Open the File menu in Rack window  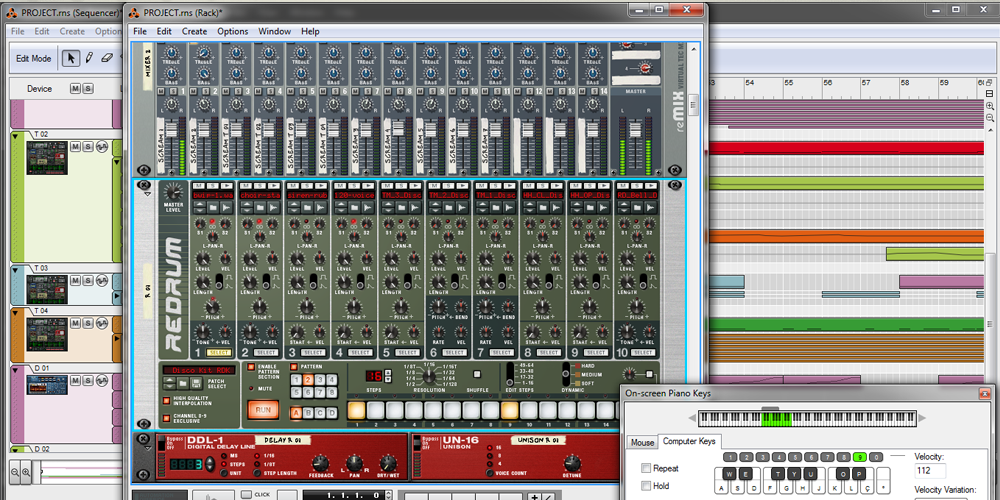pyautogui.click(x=140, y=31)
